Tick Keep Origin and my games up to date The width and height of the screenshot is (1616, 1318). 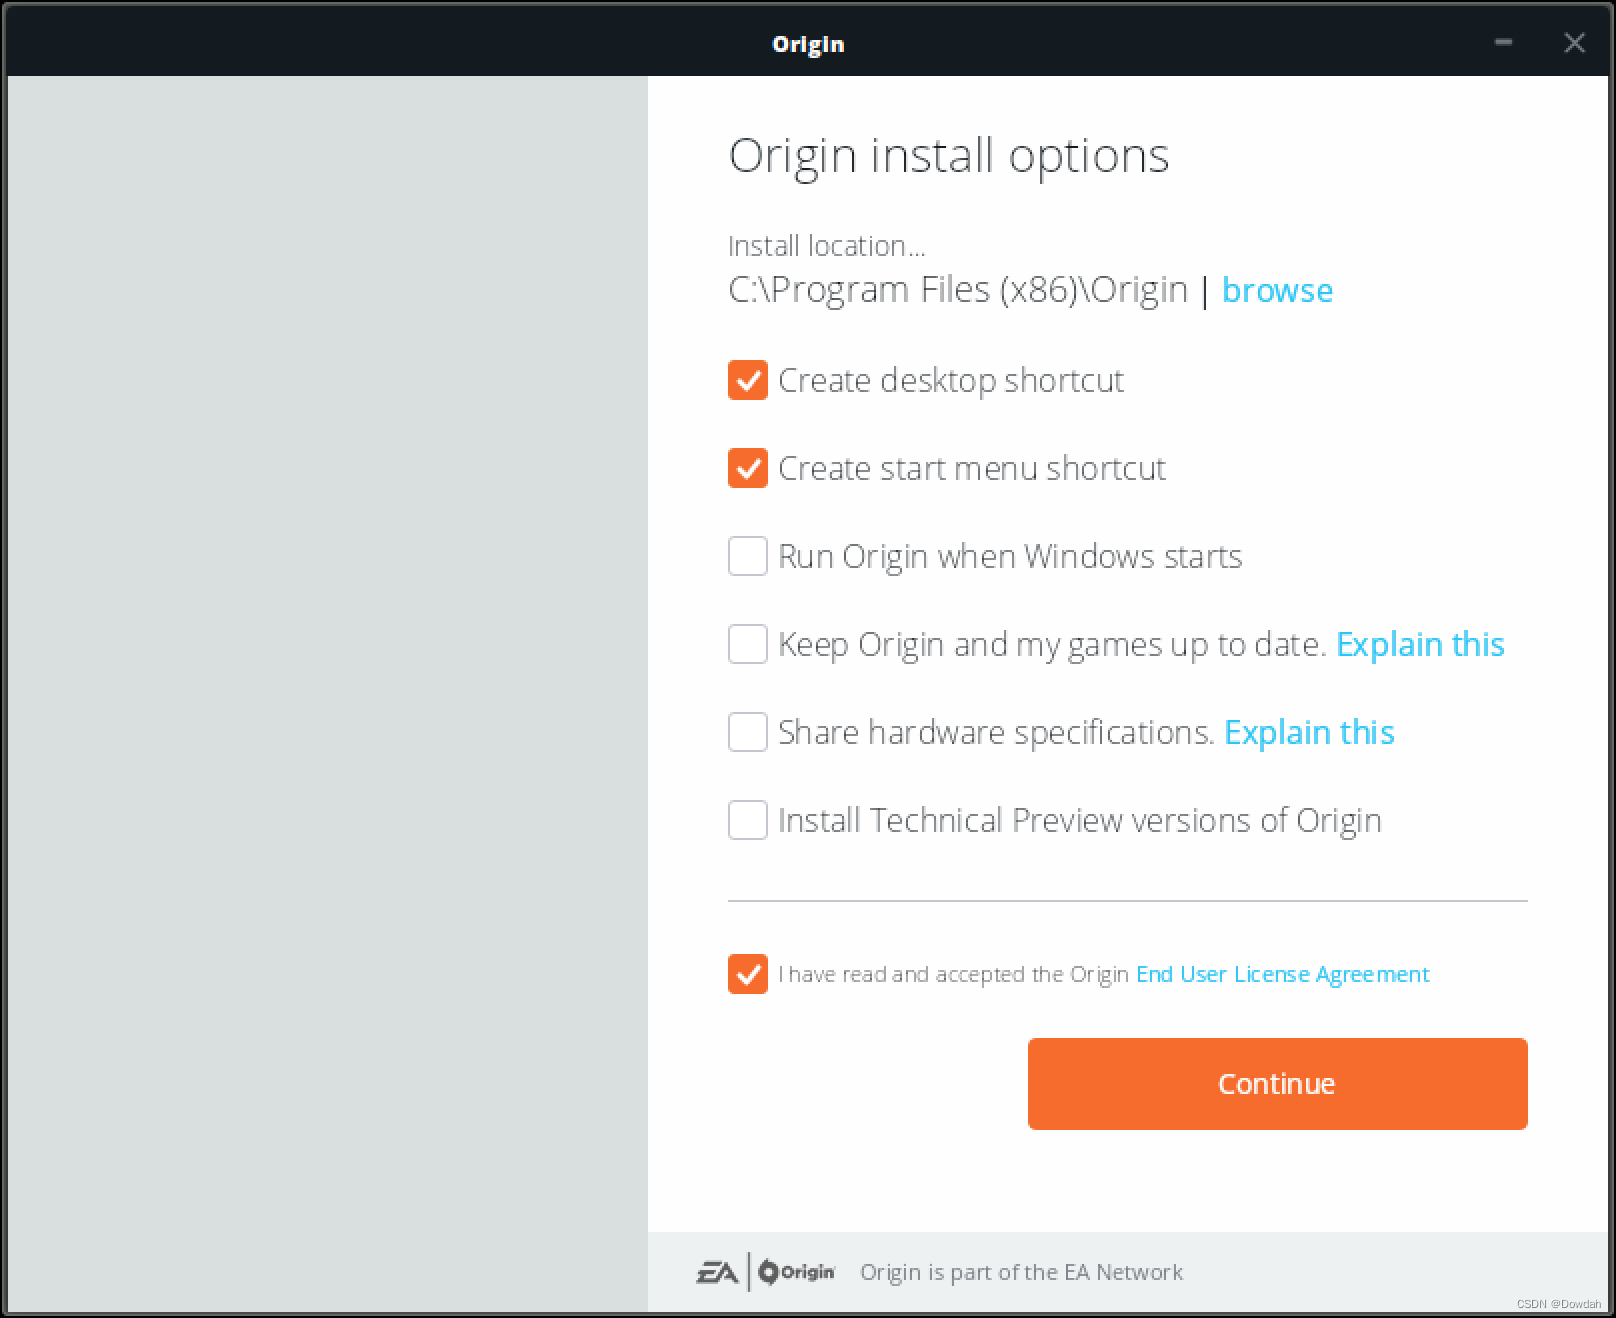point(747,644)
